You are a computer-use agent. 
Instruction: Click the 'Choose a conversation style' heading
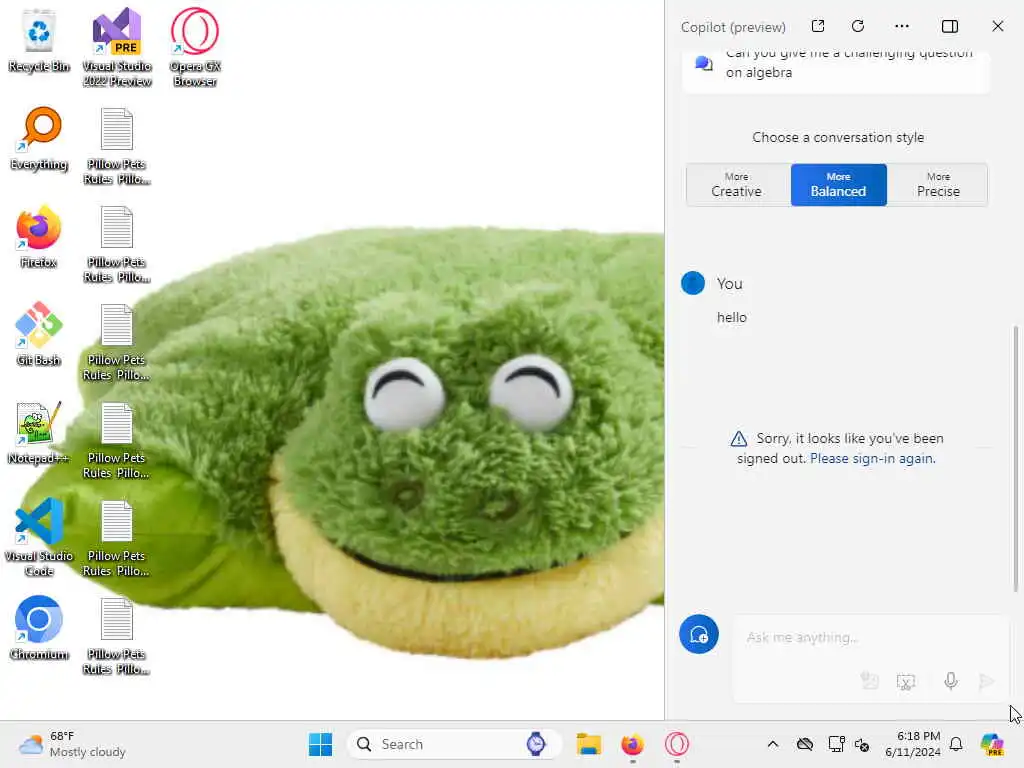click(838, 137)
